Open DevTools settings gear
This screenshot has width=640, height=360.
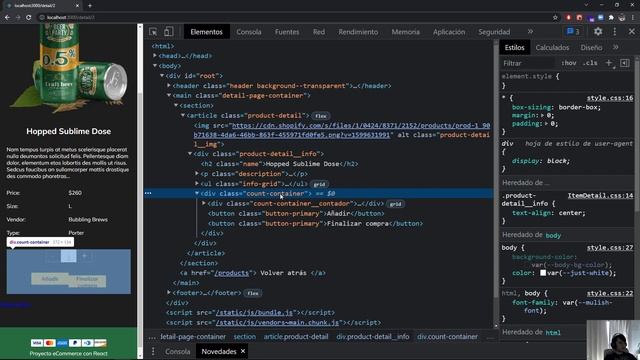[598, 31]
